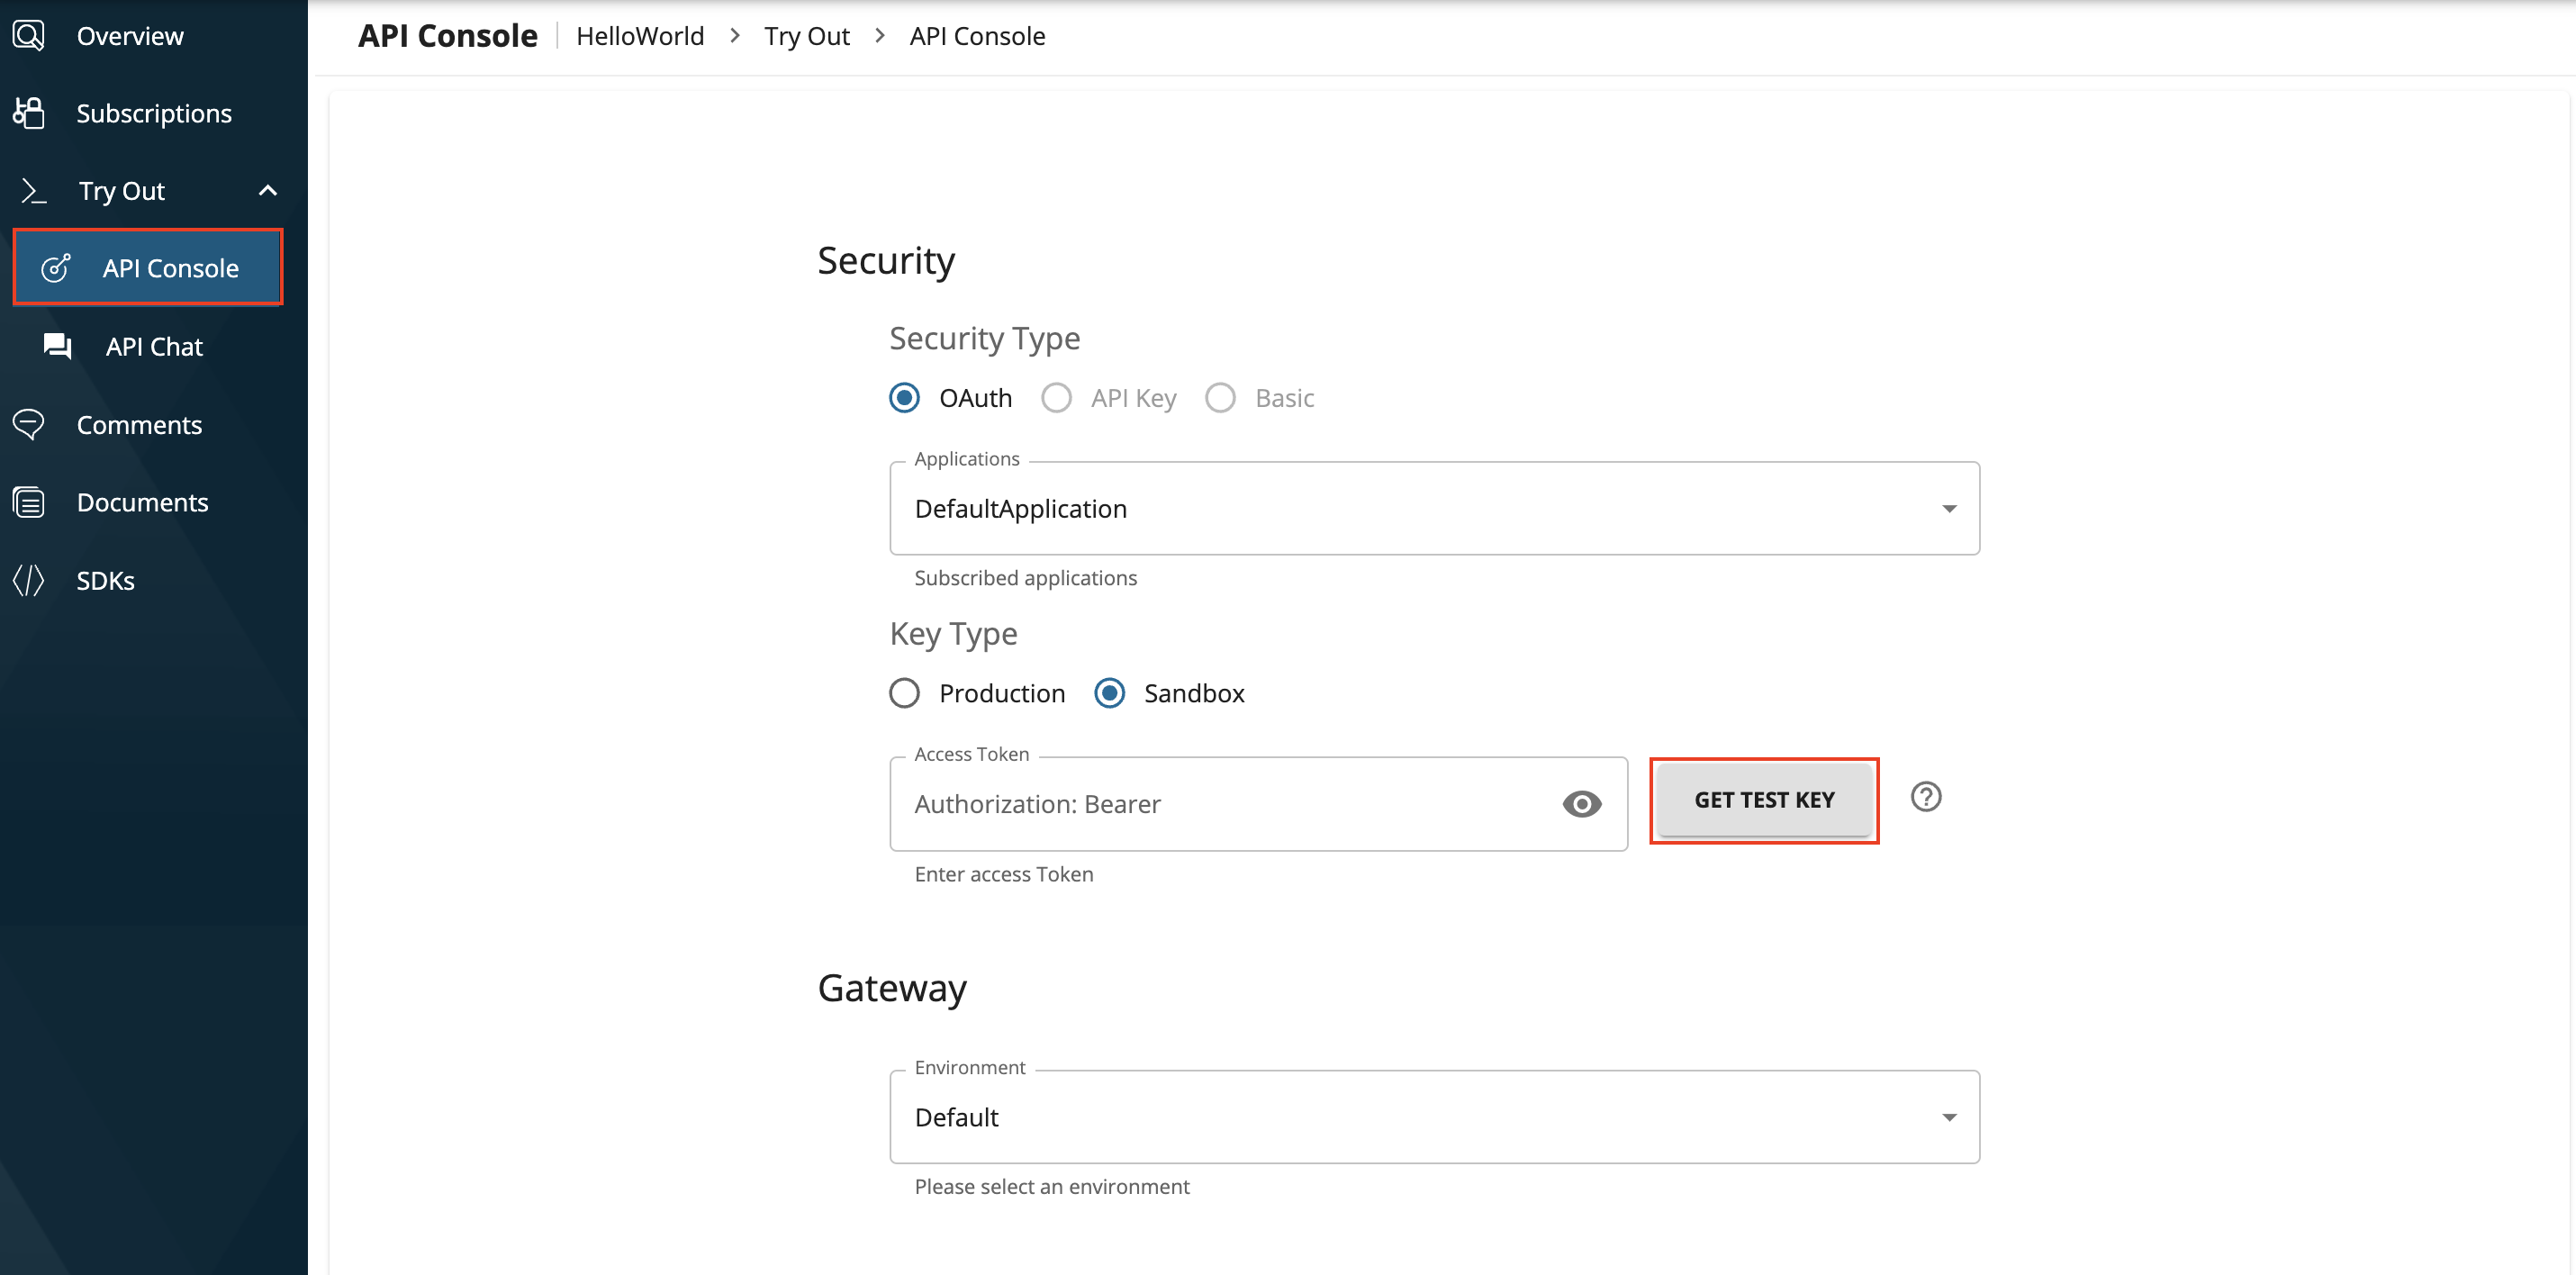This screenshot has width=2576, height=1275.
Task: Click the SDKs code brackets icon
Action: pyautogui.click(x=29, y=580)
